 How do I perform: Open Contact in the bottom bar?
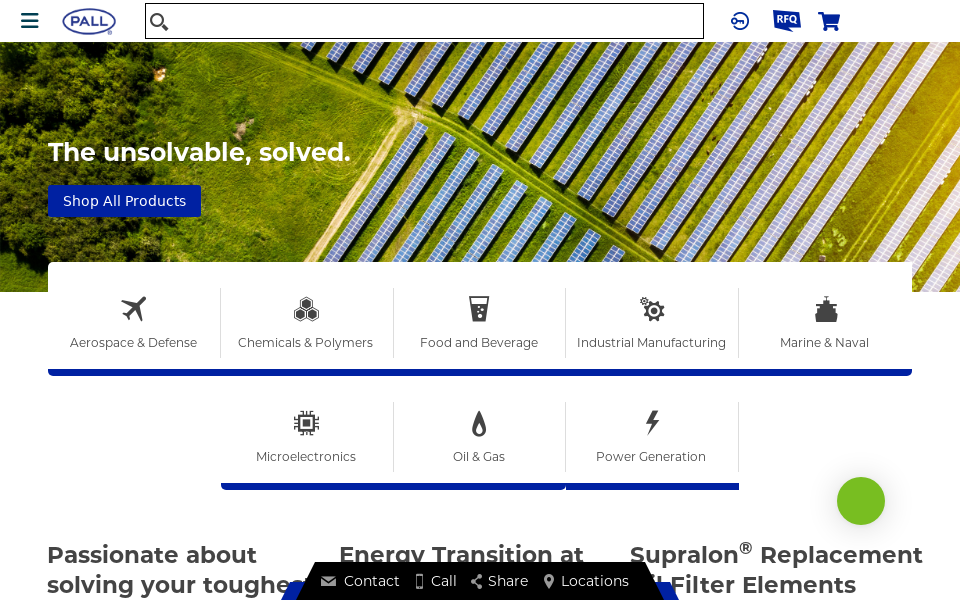pyautogui.click(x=360, y=581)
